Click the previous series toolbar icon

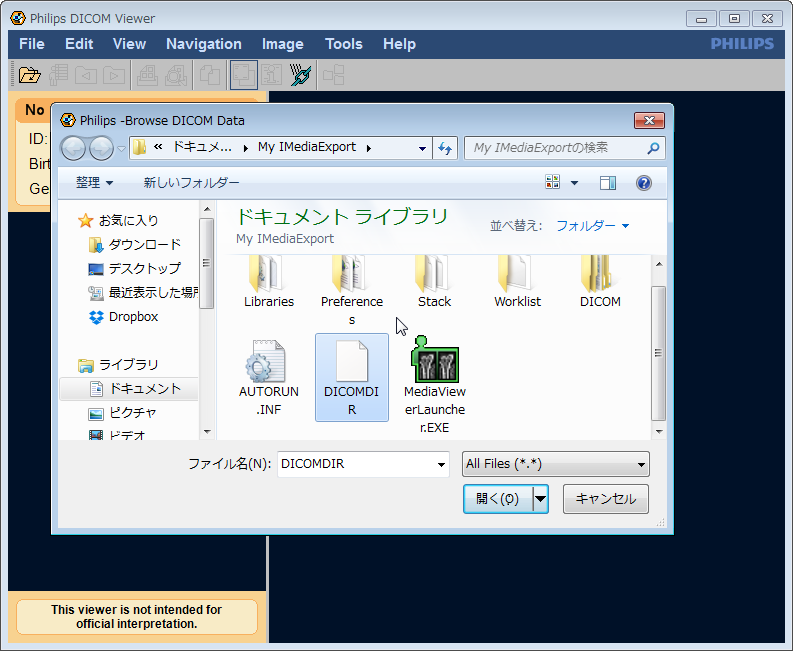click(86, 75)
